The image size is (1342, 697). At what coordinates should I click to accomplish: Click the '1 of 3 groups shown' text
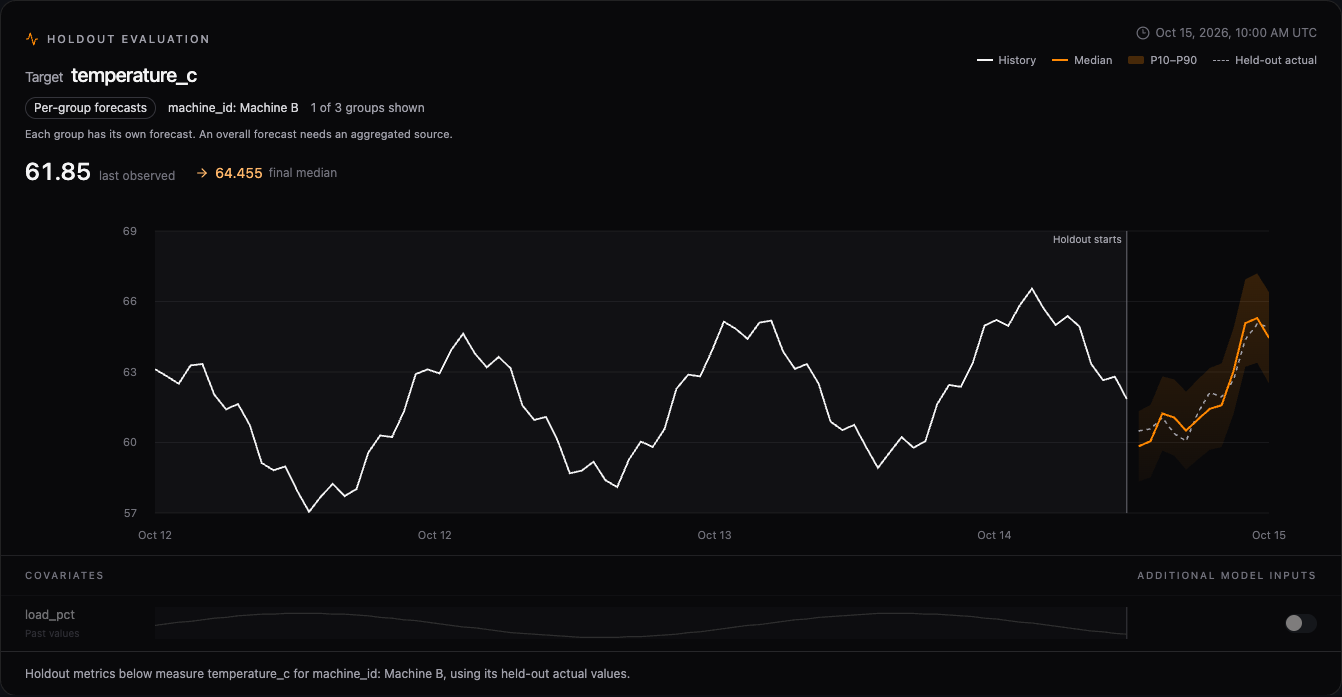point(367,108)
